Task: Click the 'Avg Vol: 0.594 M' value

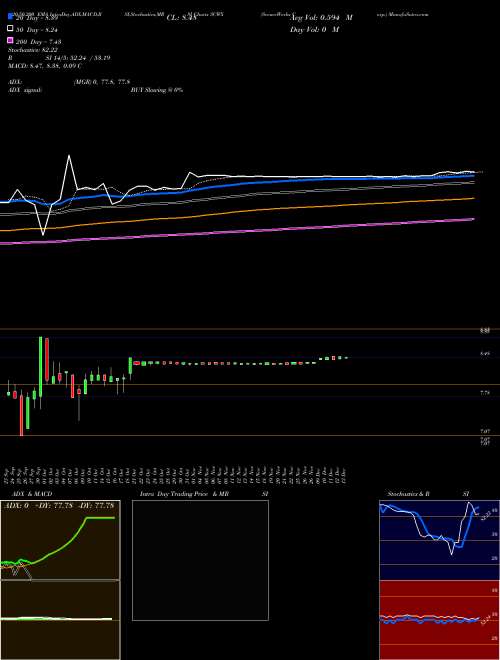Action: (321, 18)
